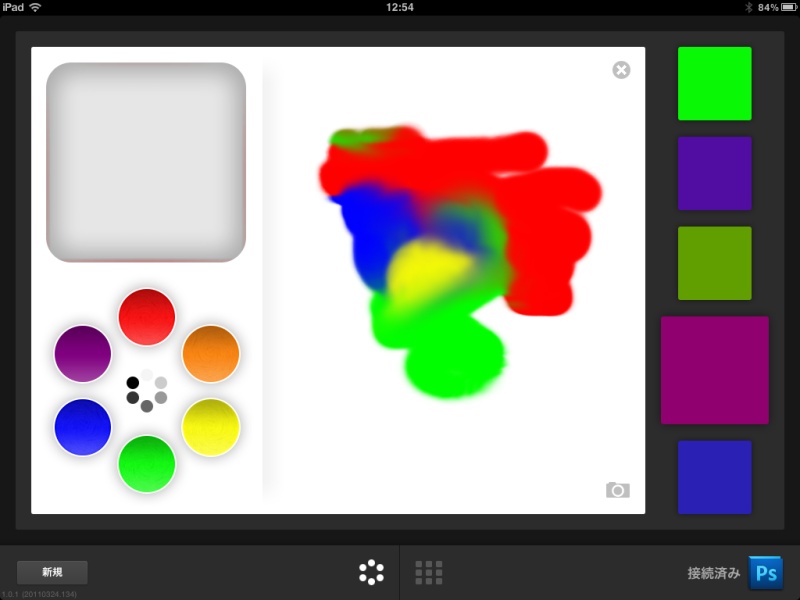
Task: Tap the 接続済み connection status
Action: tap(712, 572)
